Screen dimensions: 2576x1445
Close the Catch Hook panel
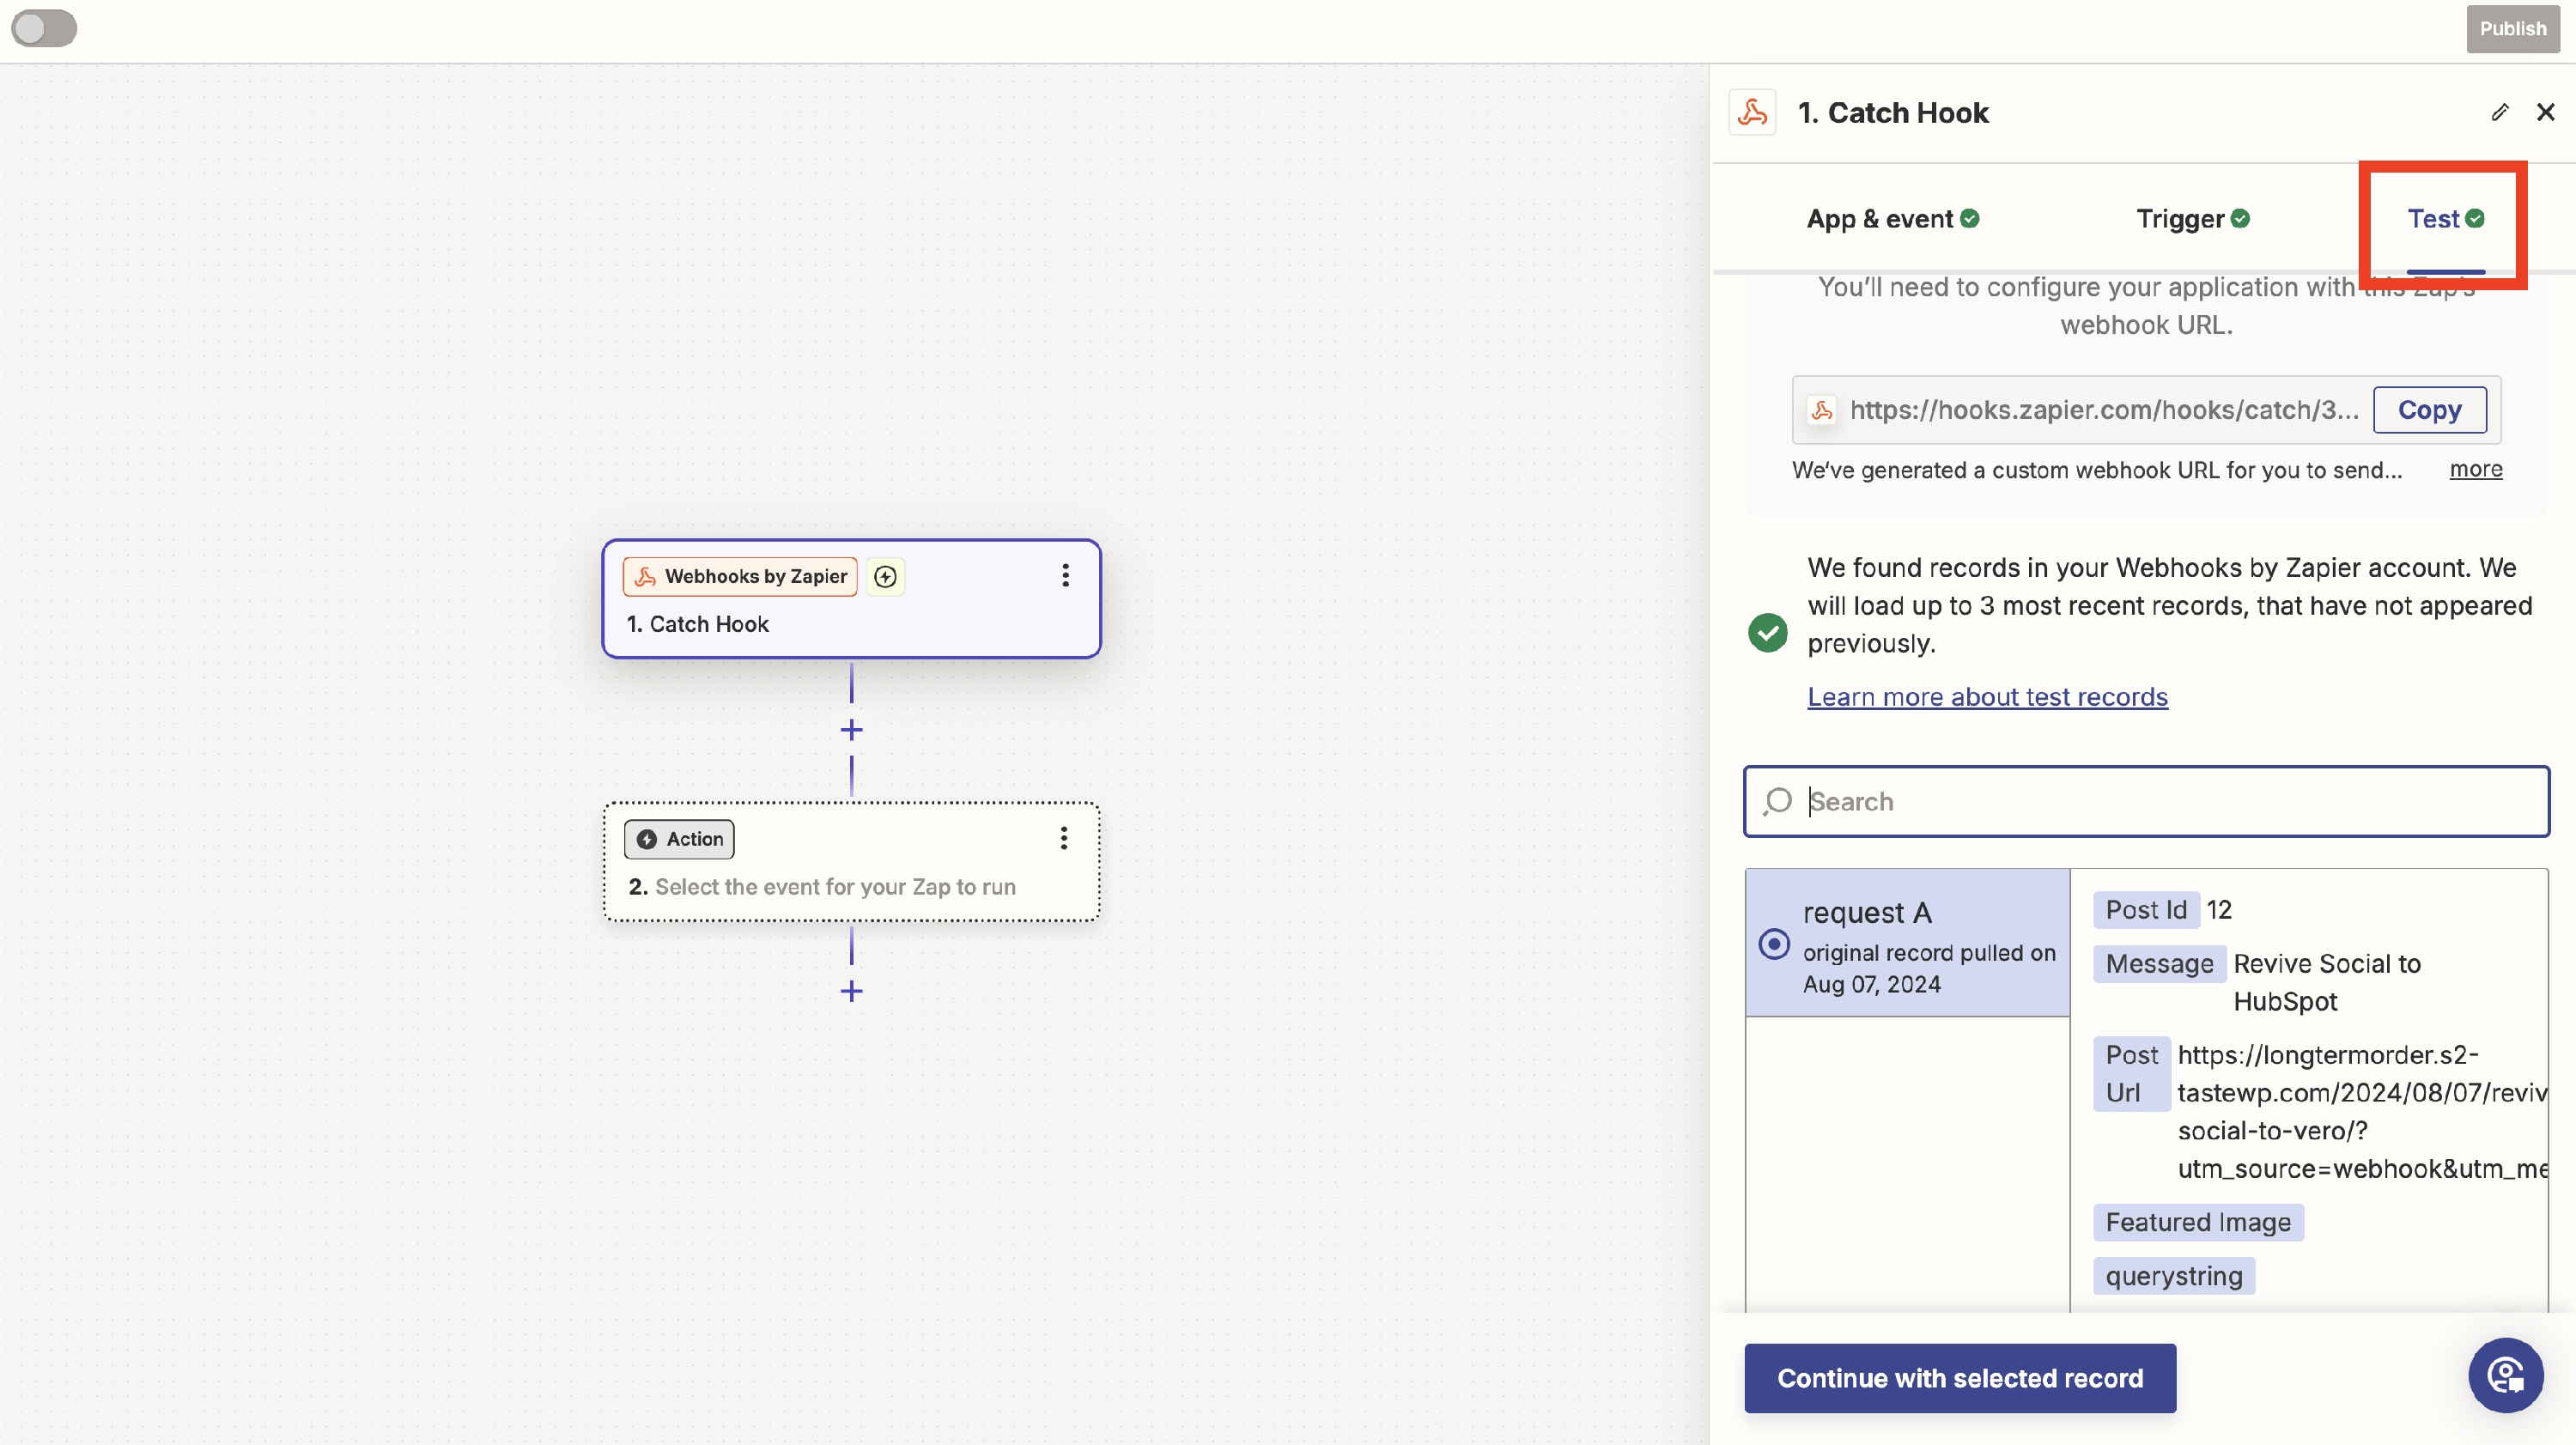(2545, 112)
